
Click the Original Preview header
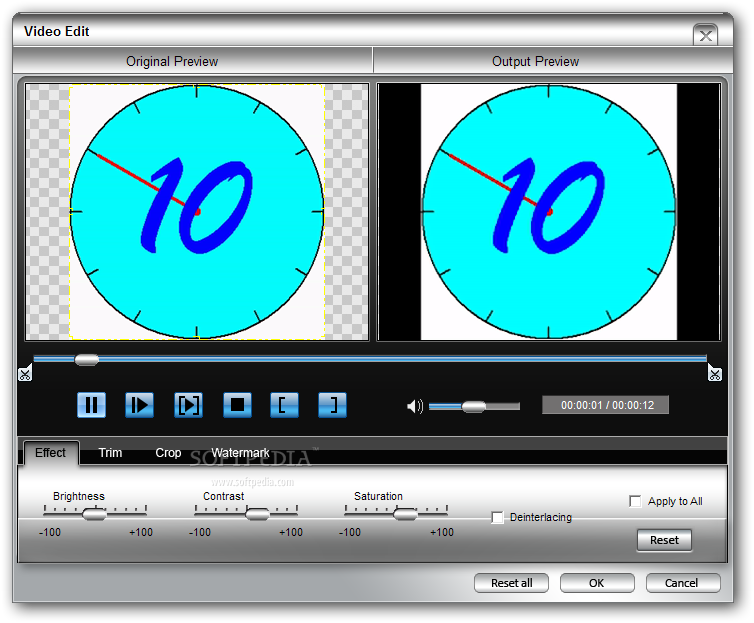pyautogui.click(x=193, y=61)
